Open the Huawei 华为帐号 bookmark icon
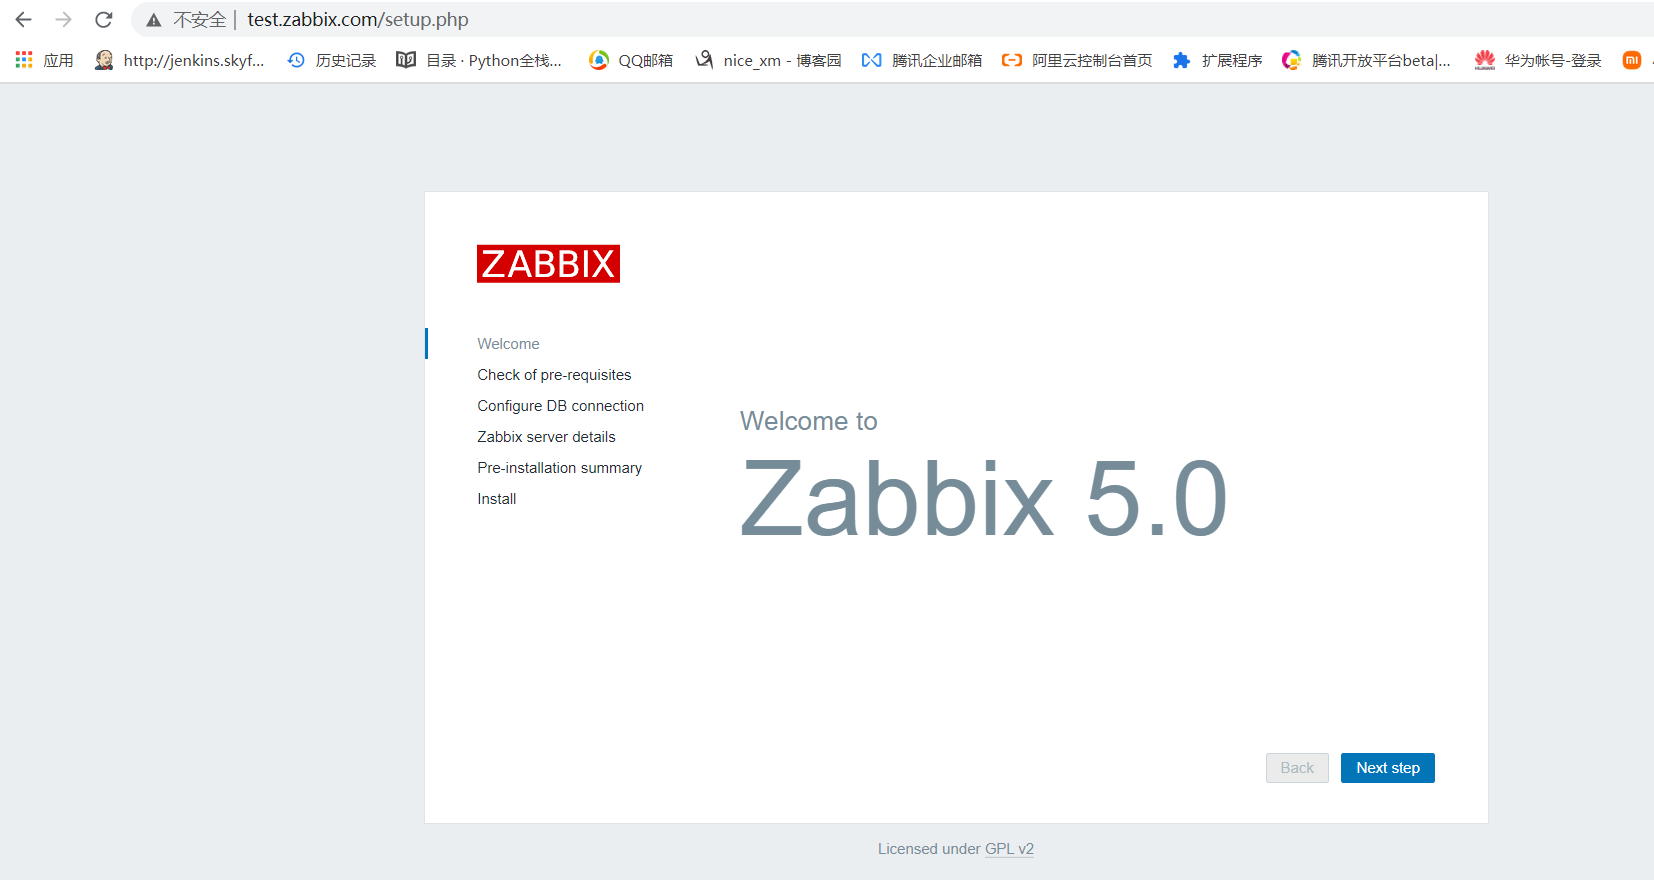 [x=1485, y=60]
